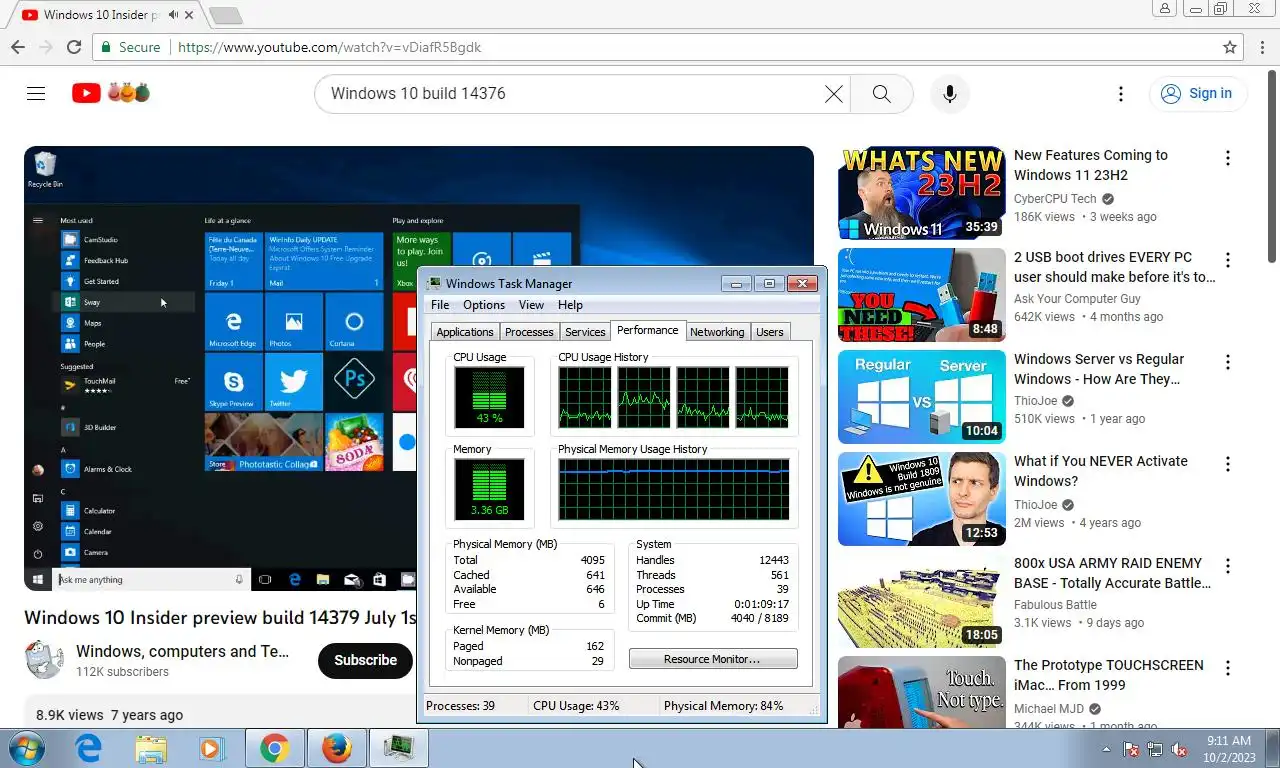This screenshot has width=1280, height=768.
Task: Open options for NEVER Activate Windows video
Action: (1227, 464)
